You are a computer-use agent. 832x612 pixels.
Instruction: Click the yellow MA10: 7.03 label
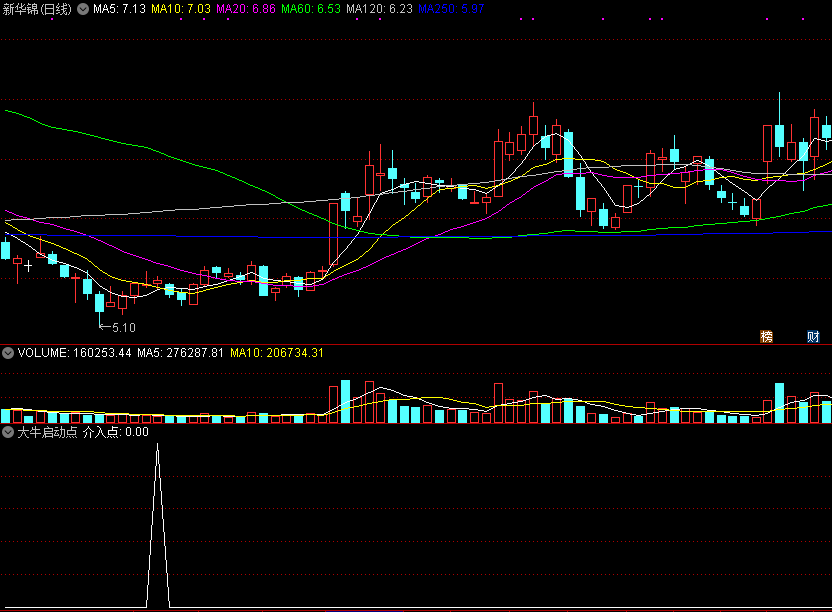[181, 9]
